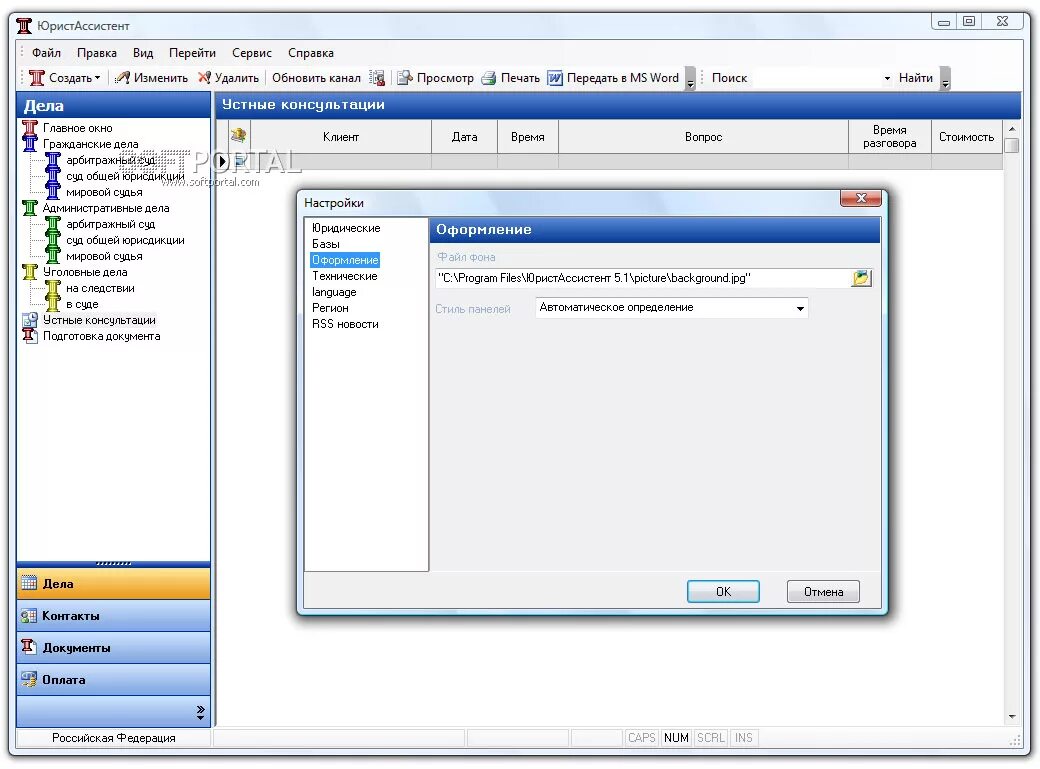Viewport: 1040px width, 769px height.
Task: Select language in Настройки list
Action: (x=334, y=292)
